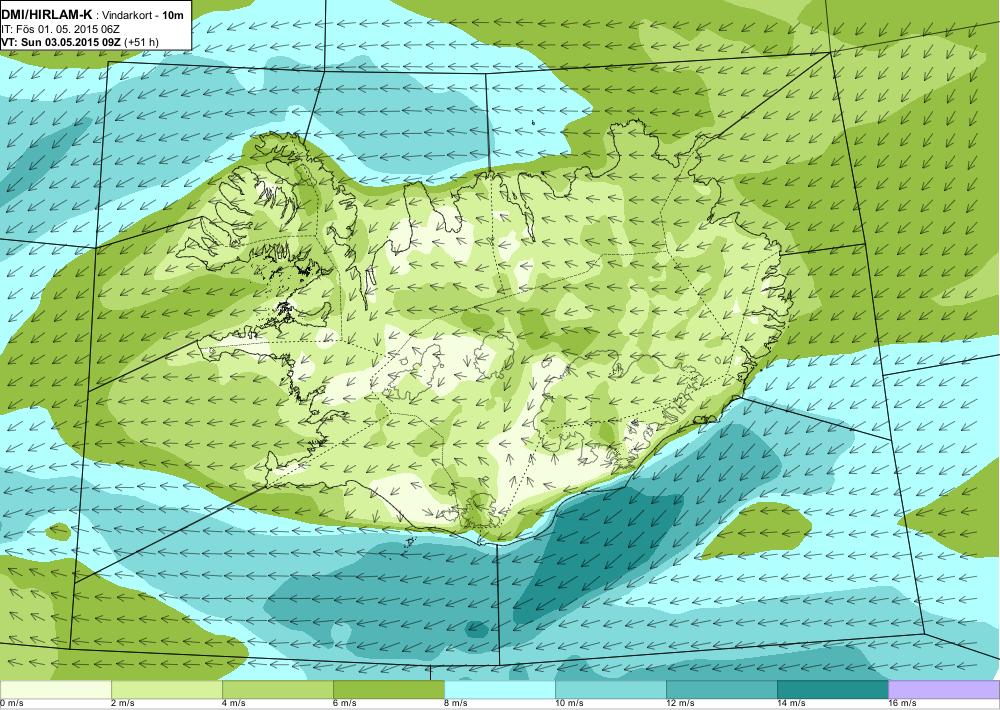Click the 14–16 m/s dark teal legend swatch
Screen dimensions: 1000x710
point(832,690)
